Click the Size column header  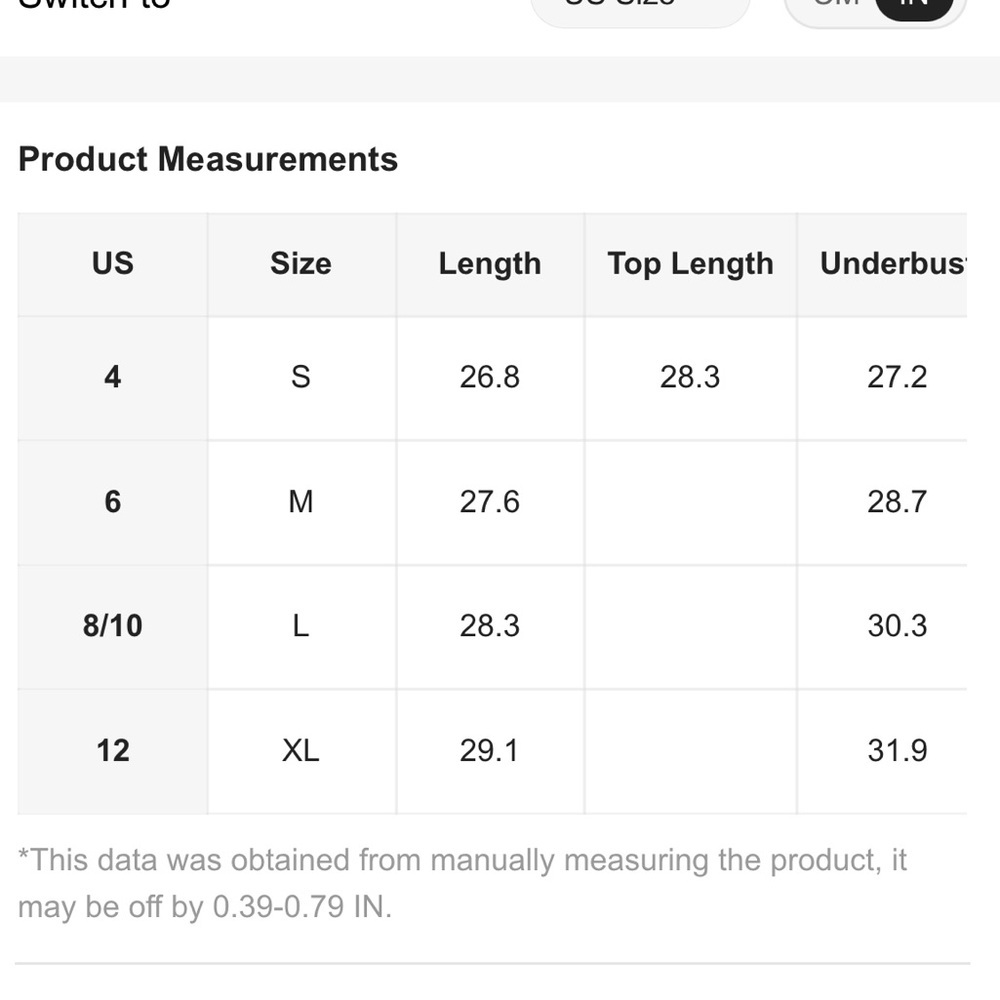pyautogui.click(x=301, y=264)
